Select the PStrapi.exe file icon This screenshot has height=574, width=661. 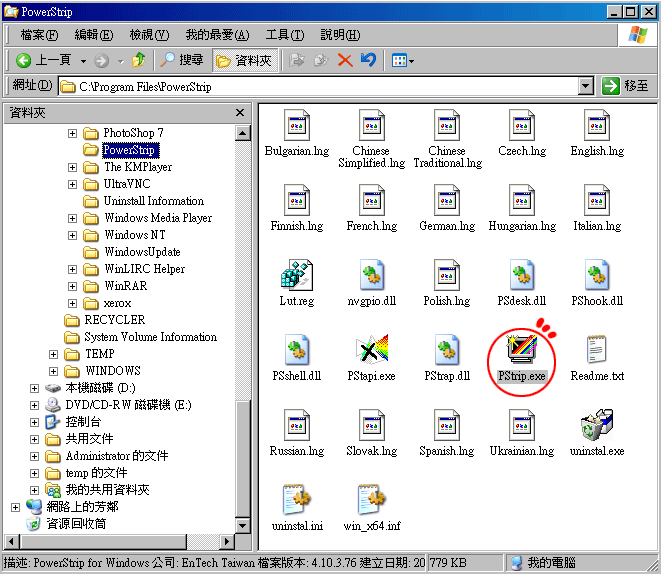tap(371, 352)
